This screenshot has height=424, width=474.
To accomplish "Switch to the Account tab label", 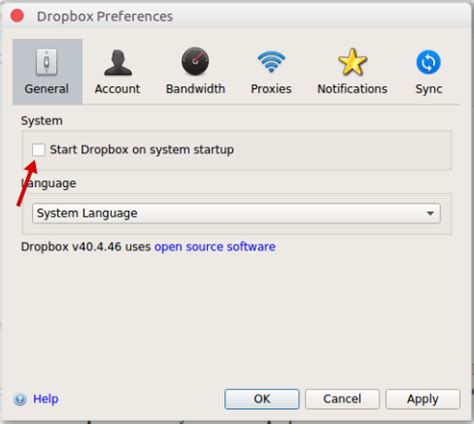I will pyautogui.click(x=117, y=89).
